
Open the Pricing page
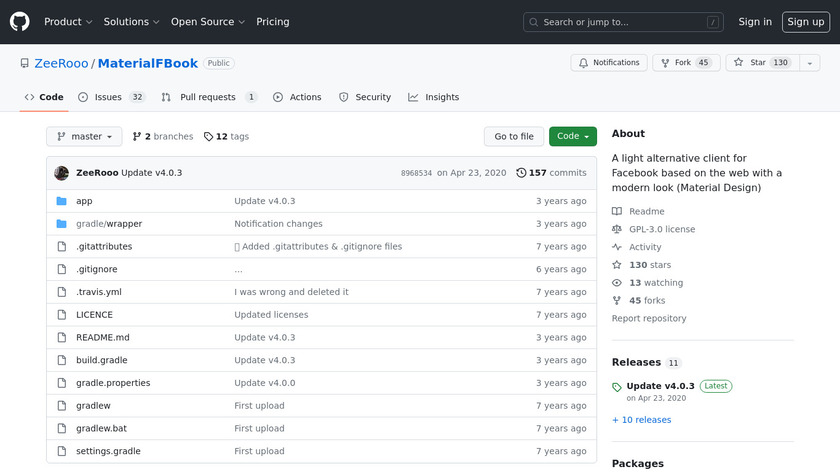[273, 22]
